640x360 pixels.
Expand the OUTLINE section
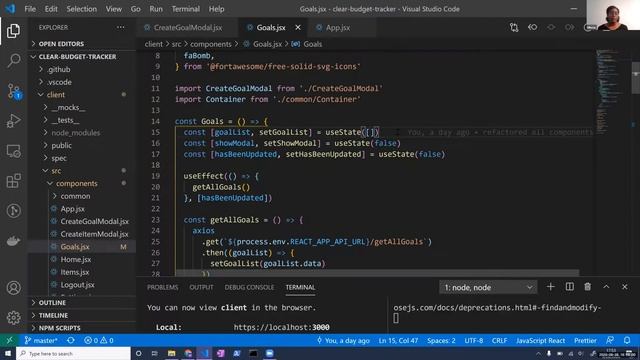point(82,302)
